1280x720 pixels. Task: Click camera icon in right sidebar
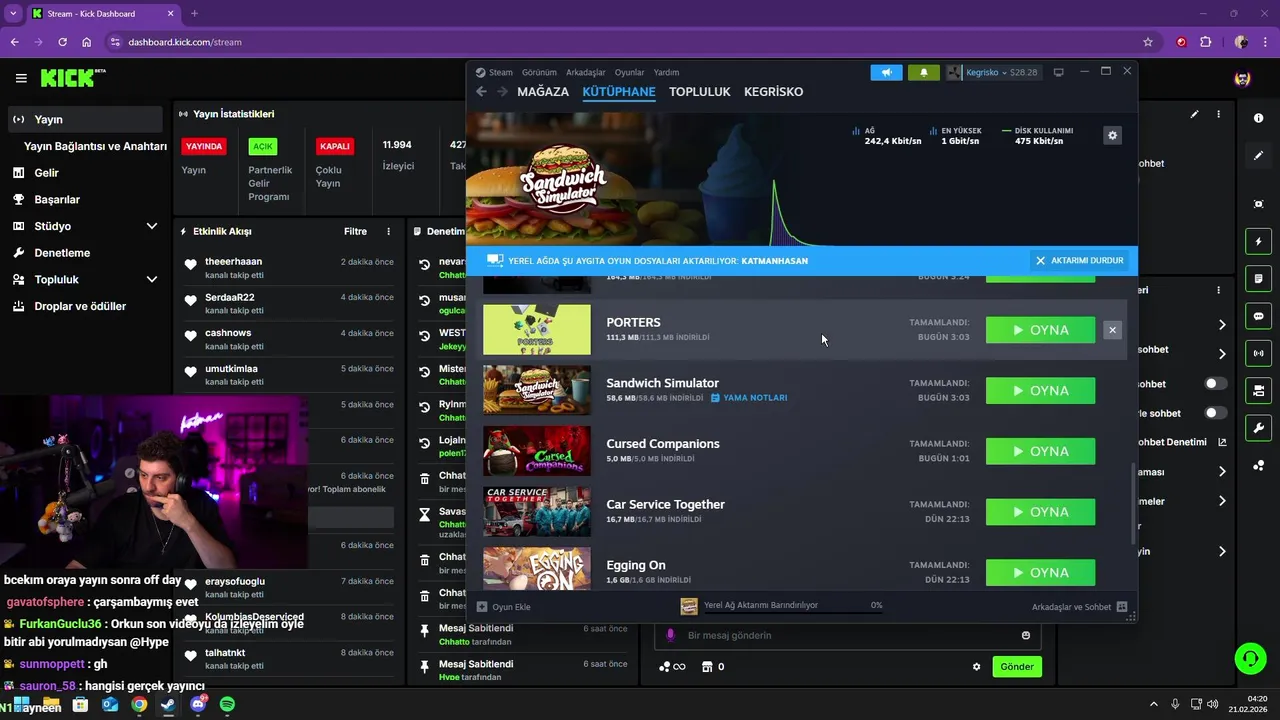tap(1258, 390)
